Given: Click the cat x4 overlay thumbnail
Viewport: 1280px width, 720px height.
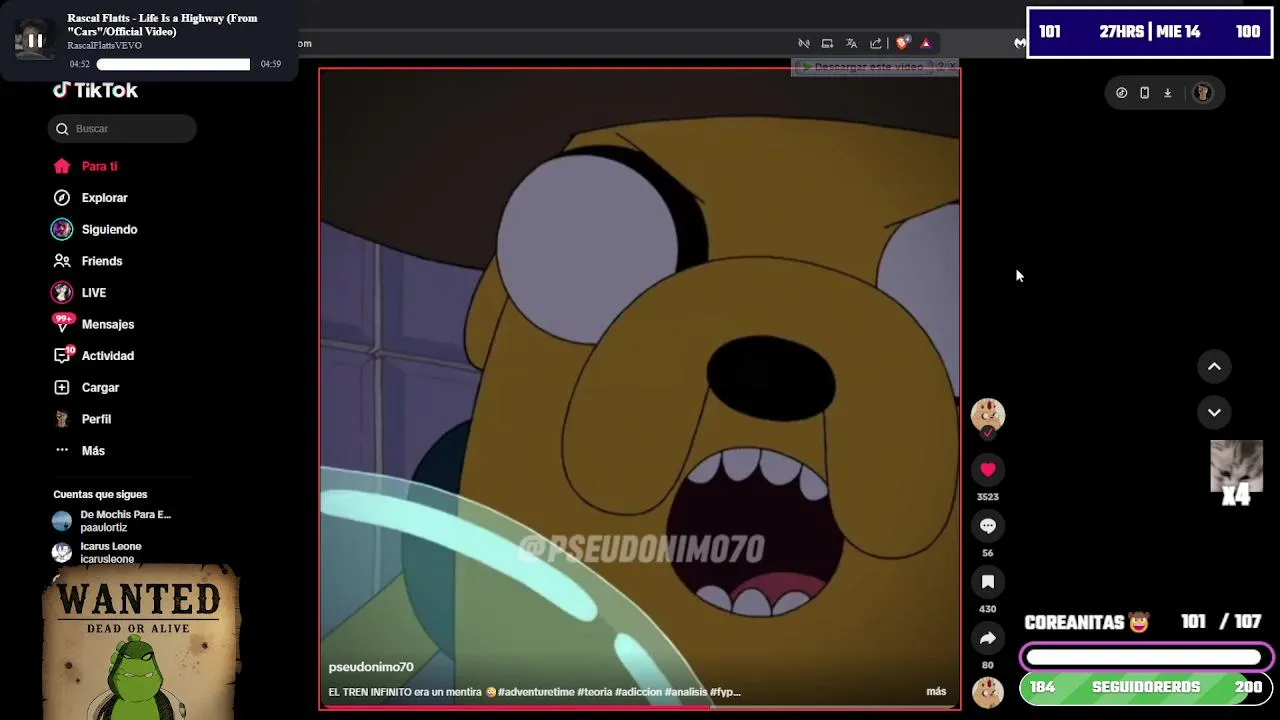Looking at the screenshot, I should [x=1236, y=472].
